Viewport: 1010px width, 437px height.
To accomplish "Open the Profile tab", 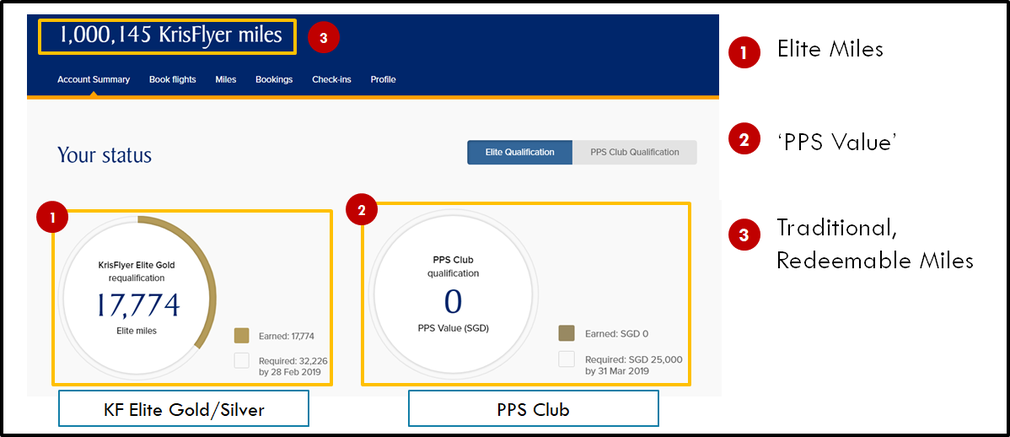I will [x=383, y=80].
